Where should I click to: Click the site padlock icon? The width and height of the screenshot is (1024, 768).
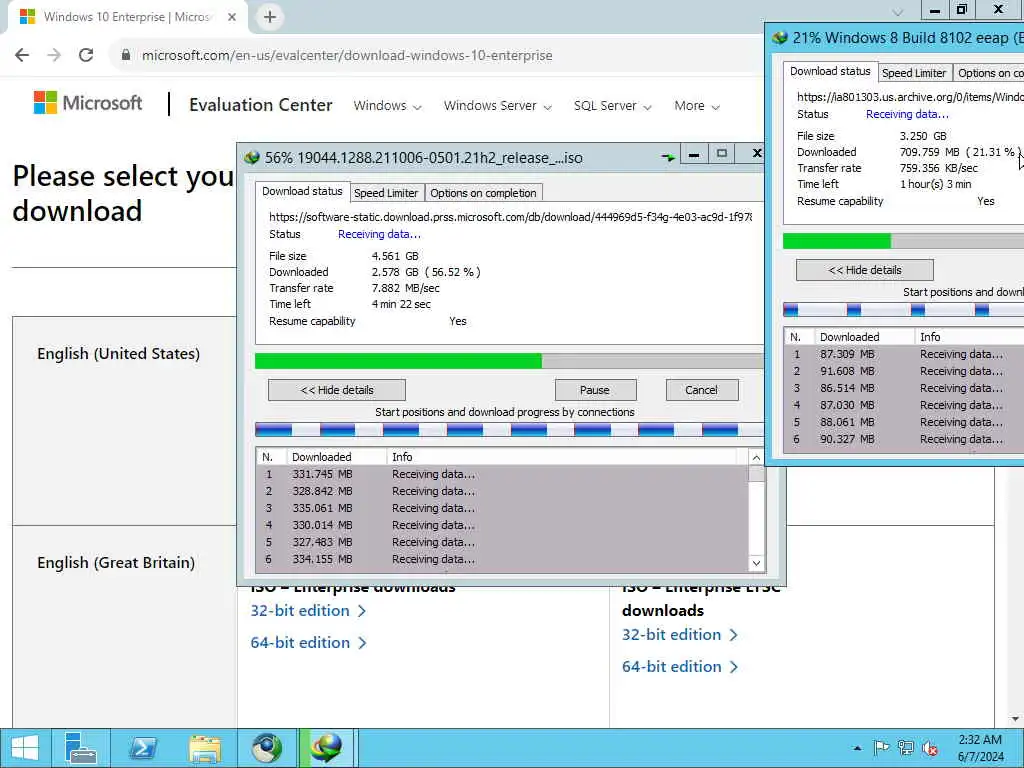(x=126, y=56)
